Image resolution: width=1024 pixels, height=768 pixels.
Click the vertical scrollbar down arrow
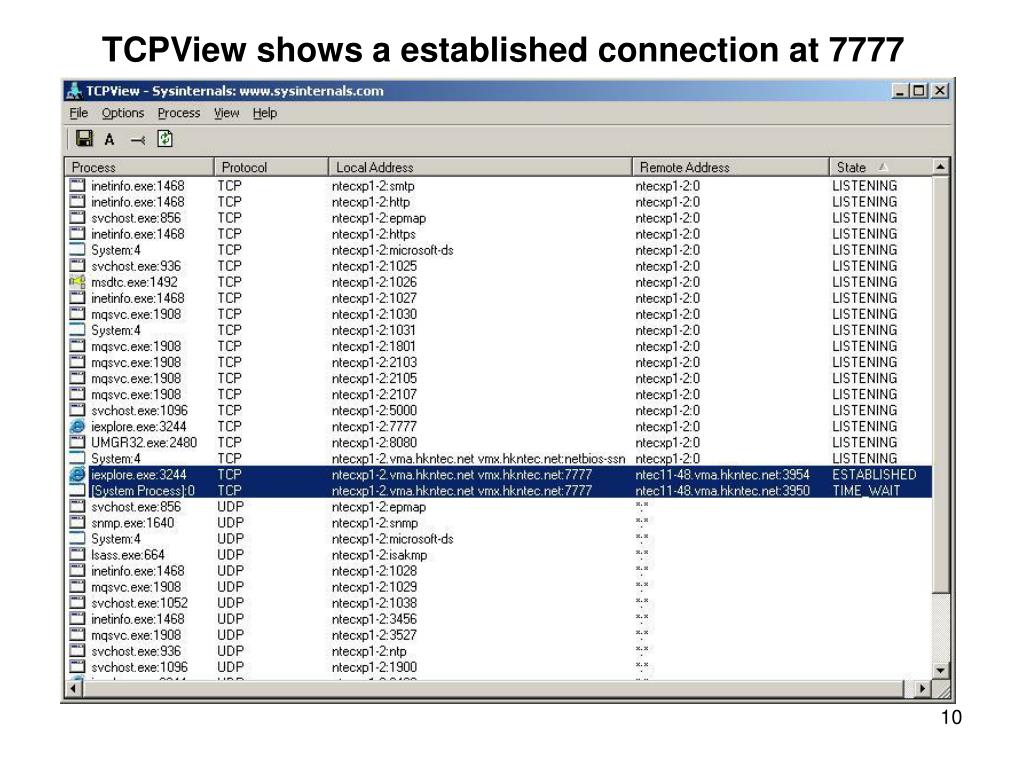point(940,670)
